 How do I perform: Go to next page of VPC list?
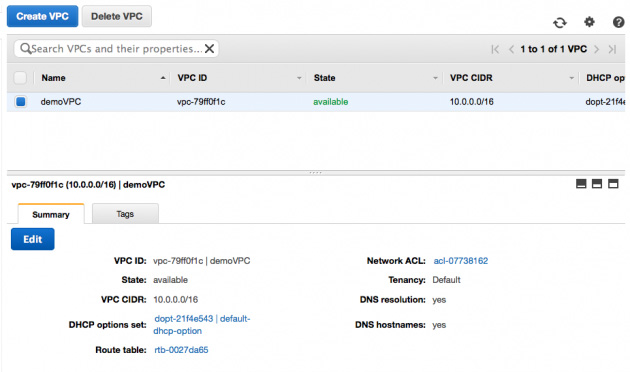[x=596, y=49]
